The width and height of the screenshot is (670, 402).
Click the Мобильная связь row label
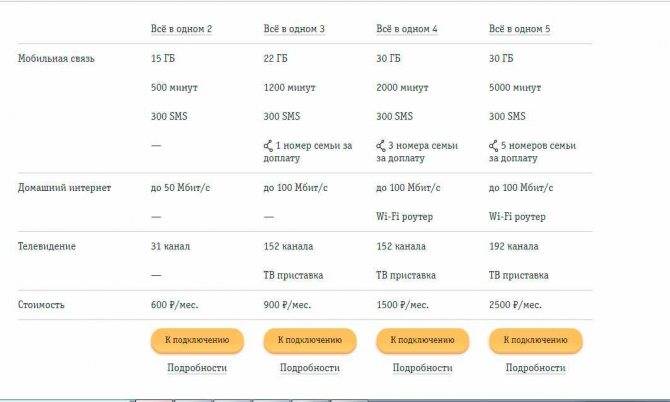point(56,59)
